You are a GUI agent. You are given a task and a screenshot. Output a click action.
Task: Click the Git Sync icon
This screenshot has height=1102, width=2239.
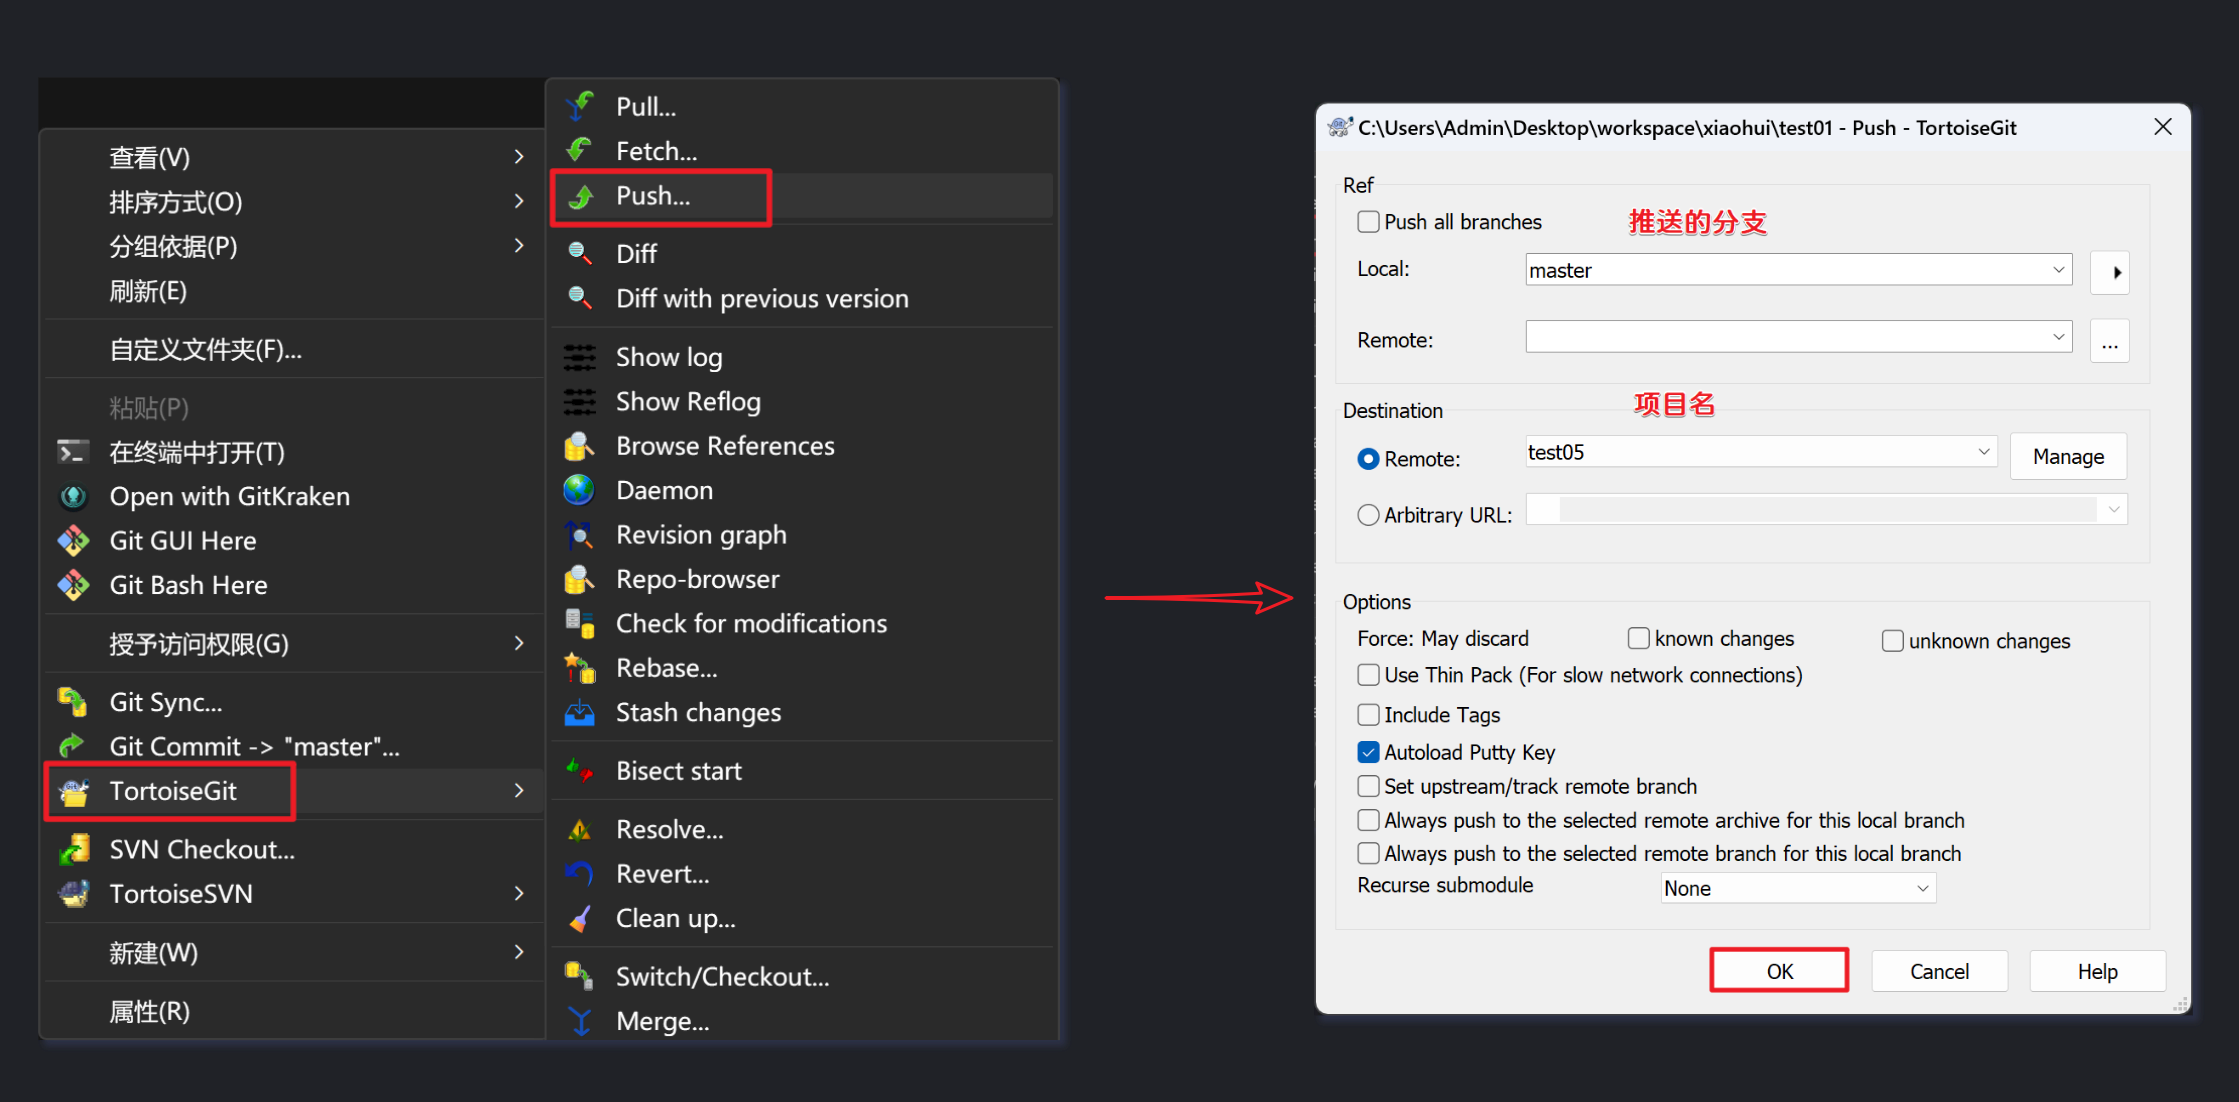(73, 702)
